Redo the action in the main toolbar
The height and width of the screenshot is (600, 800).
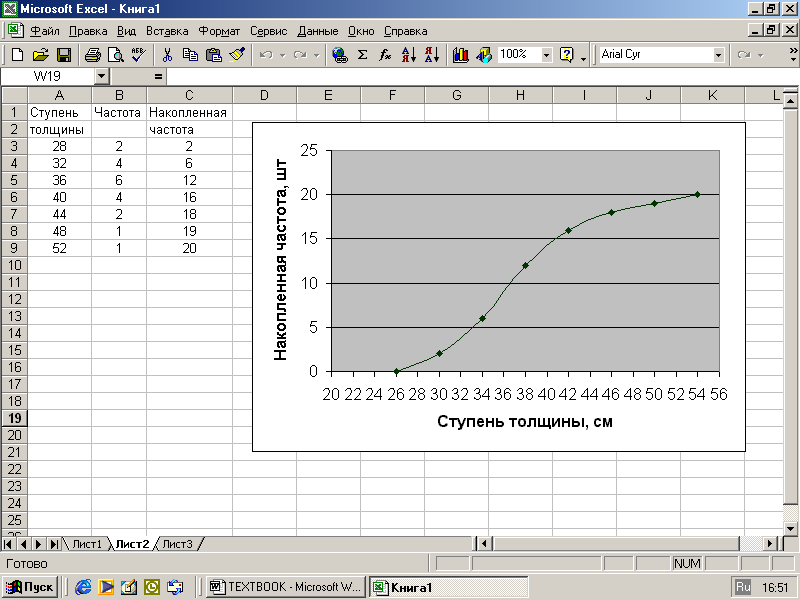click(x=300, y=55)
